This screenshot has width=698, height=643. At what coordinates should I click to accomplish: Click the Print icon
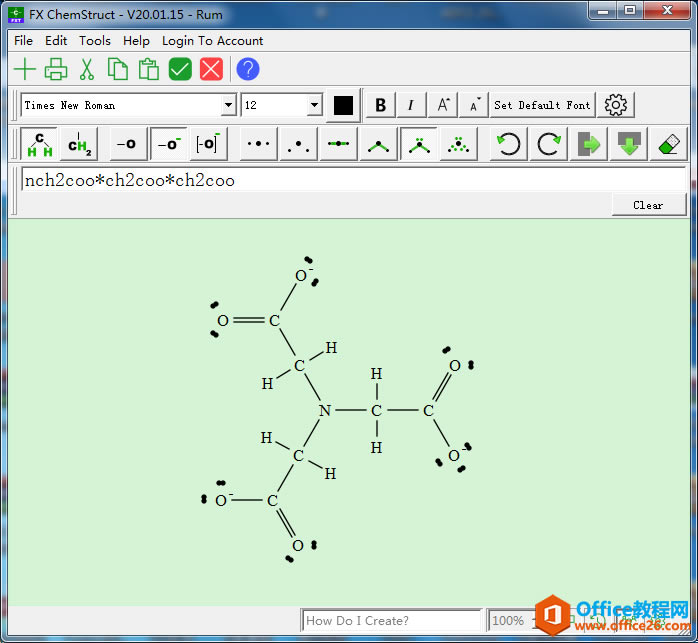pyautogui.click(x=56, y=69)
